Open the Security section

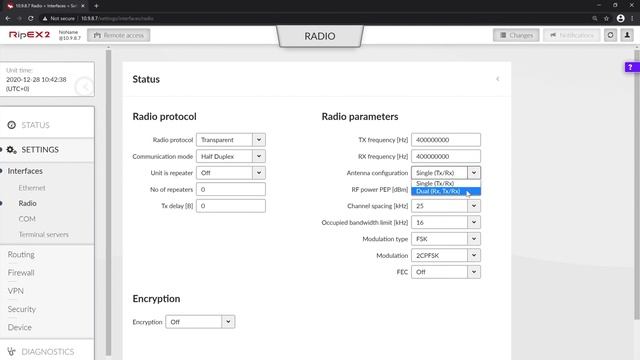click(x=22, y=309)
